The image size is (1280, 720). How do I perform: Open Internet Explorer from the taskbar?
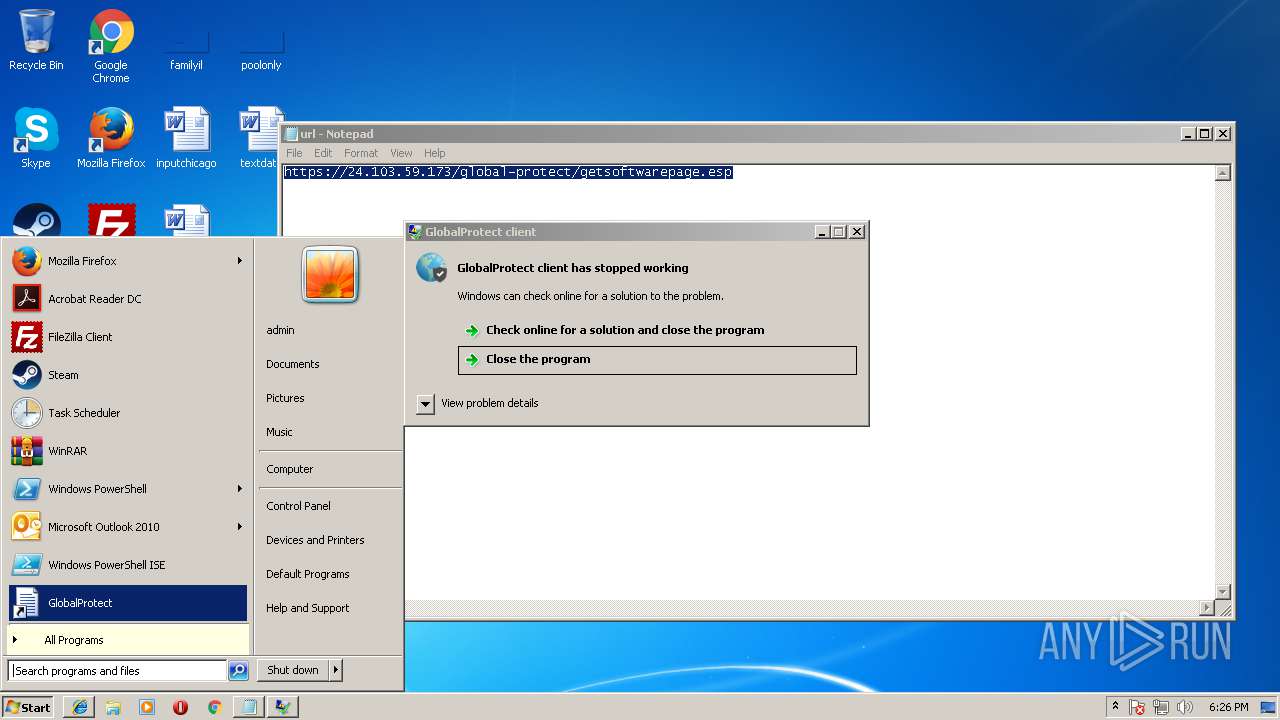pos(79,707)
